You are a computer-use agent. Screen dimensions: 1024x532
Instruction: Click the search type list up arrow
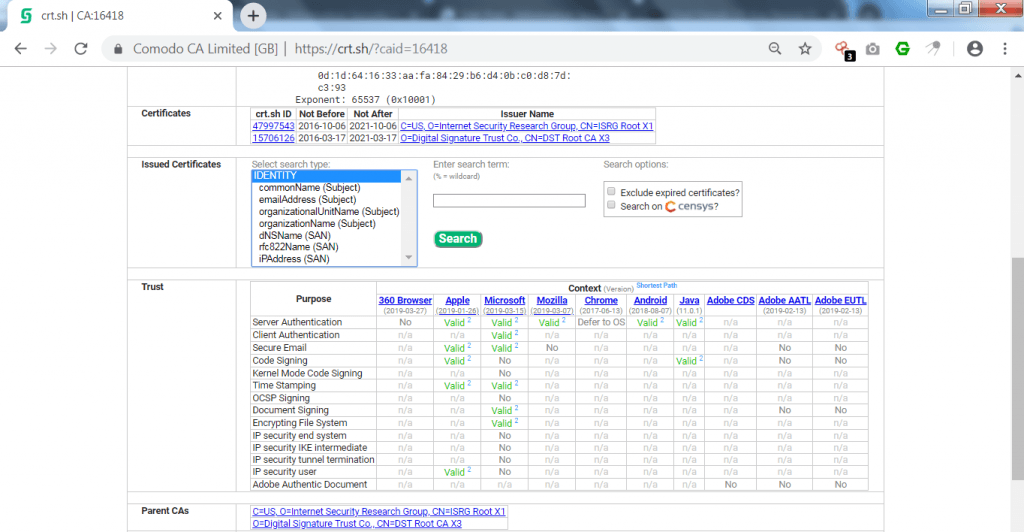pos(409,178)
